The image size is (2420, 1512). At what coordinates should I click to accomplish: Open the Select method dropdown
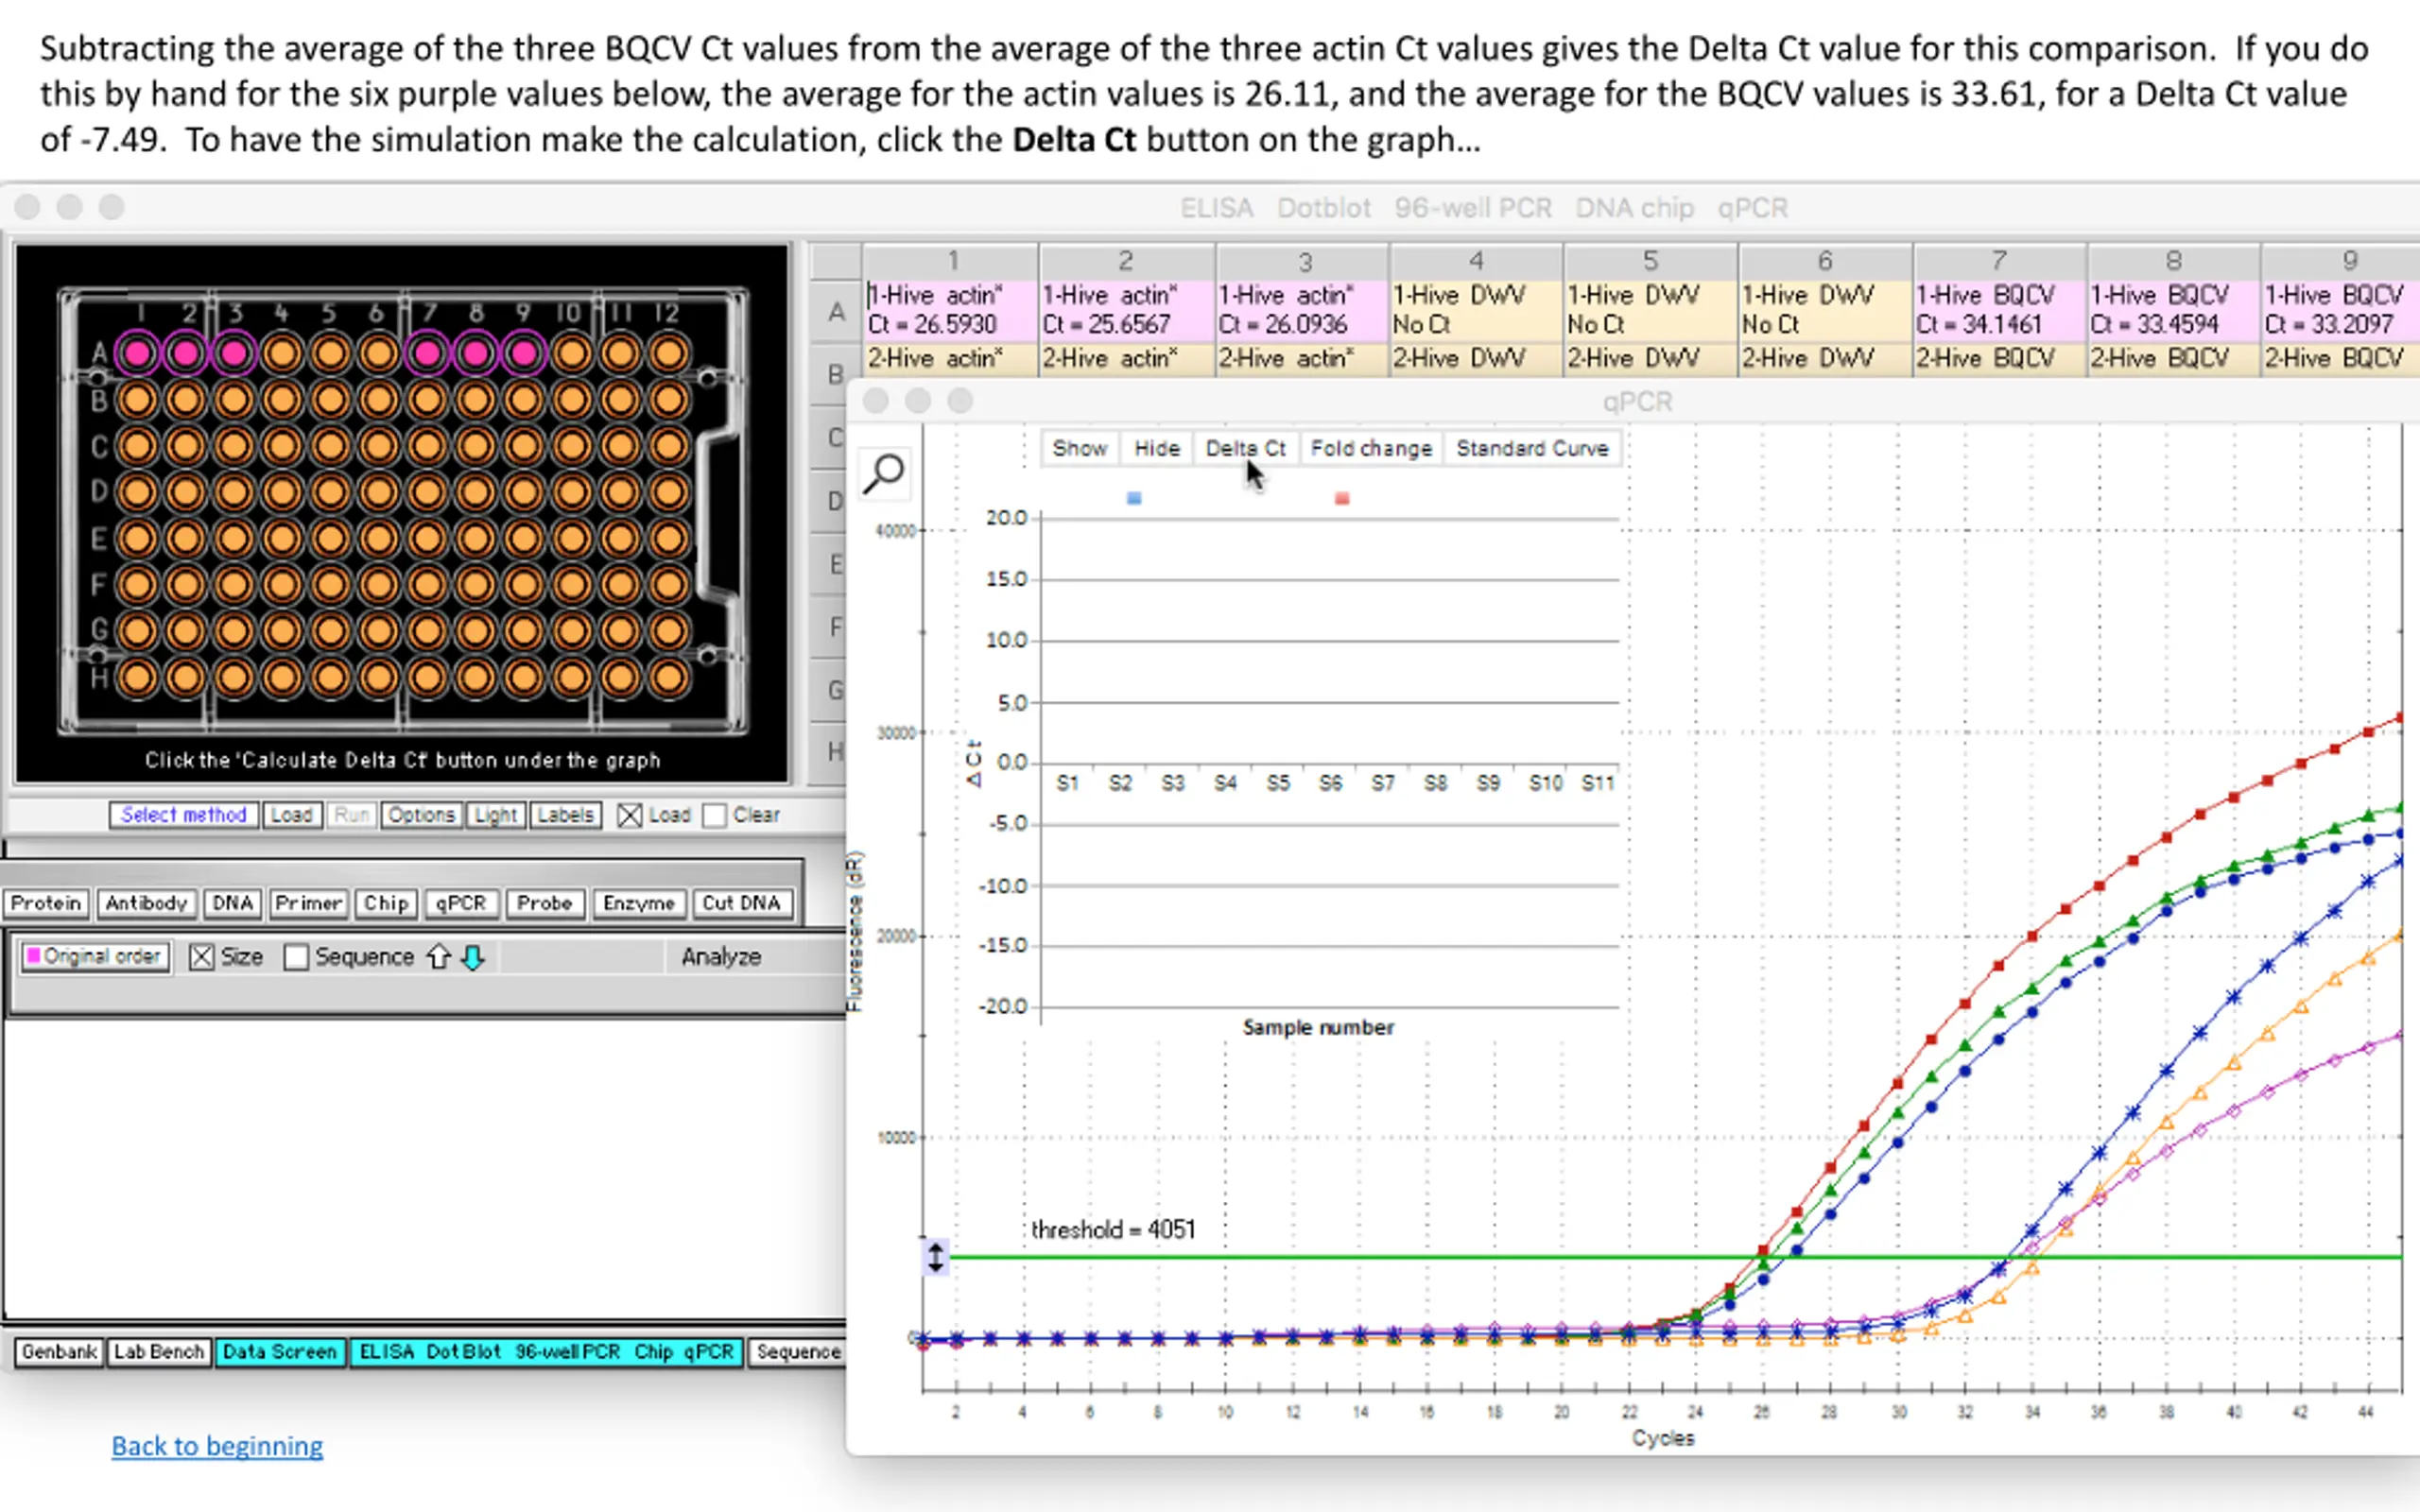(x=184, y=815)
